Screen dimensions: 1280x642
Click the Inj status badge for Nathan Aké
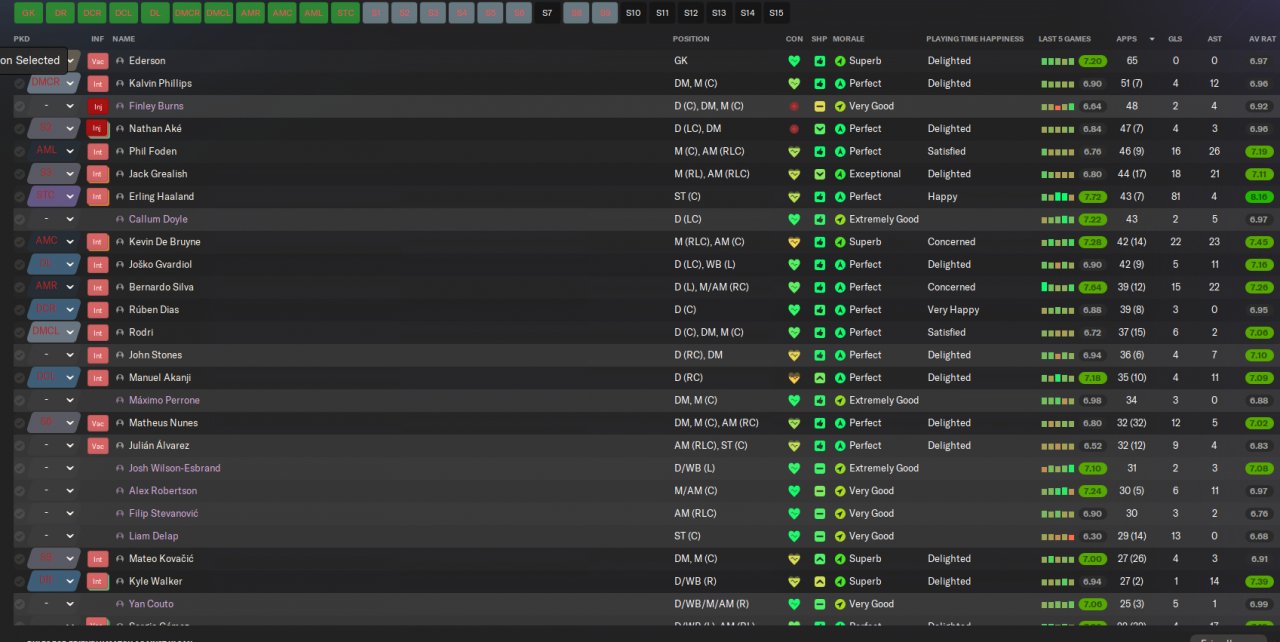(98, 129)
